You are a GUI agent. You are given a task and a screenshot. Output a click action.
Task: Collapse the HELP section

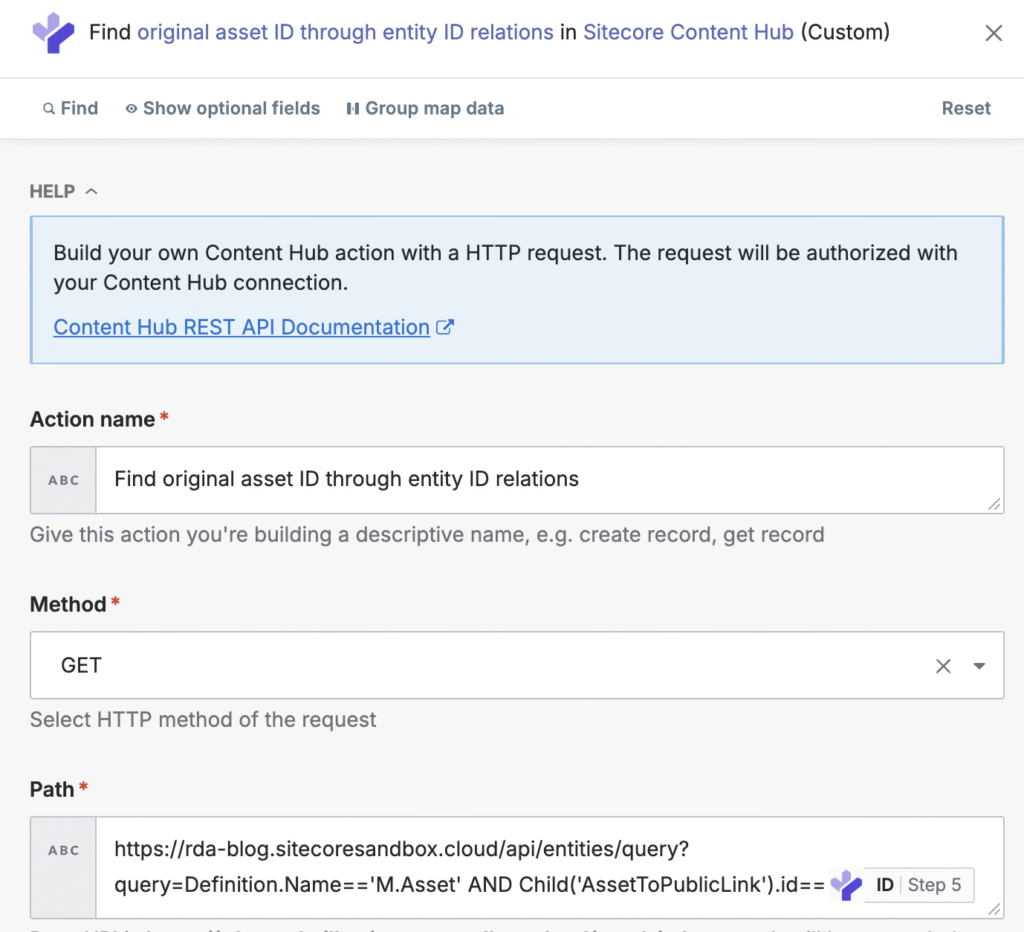tap(63, 191)
